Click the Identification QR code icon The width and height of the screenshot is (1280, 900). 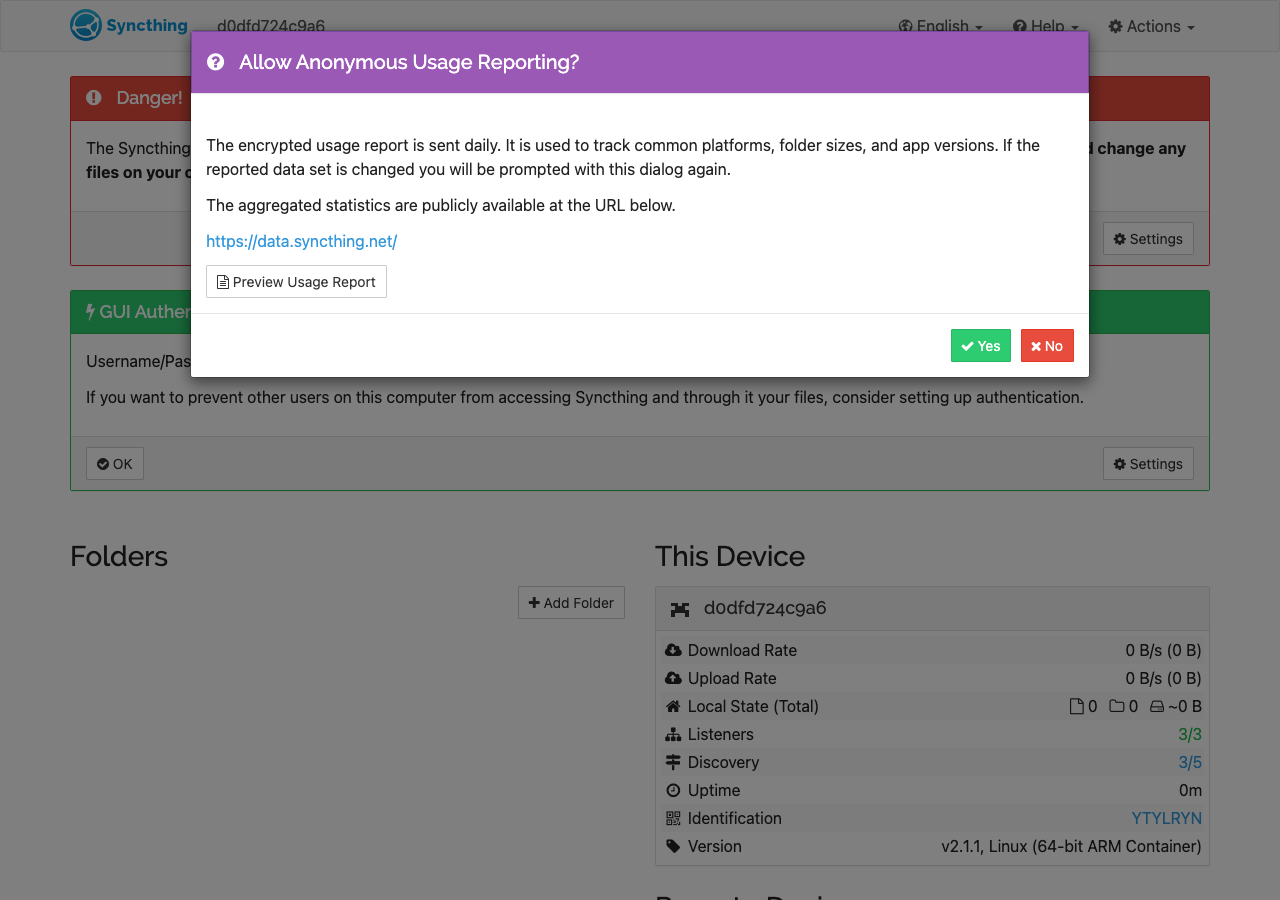673,818
